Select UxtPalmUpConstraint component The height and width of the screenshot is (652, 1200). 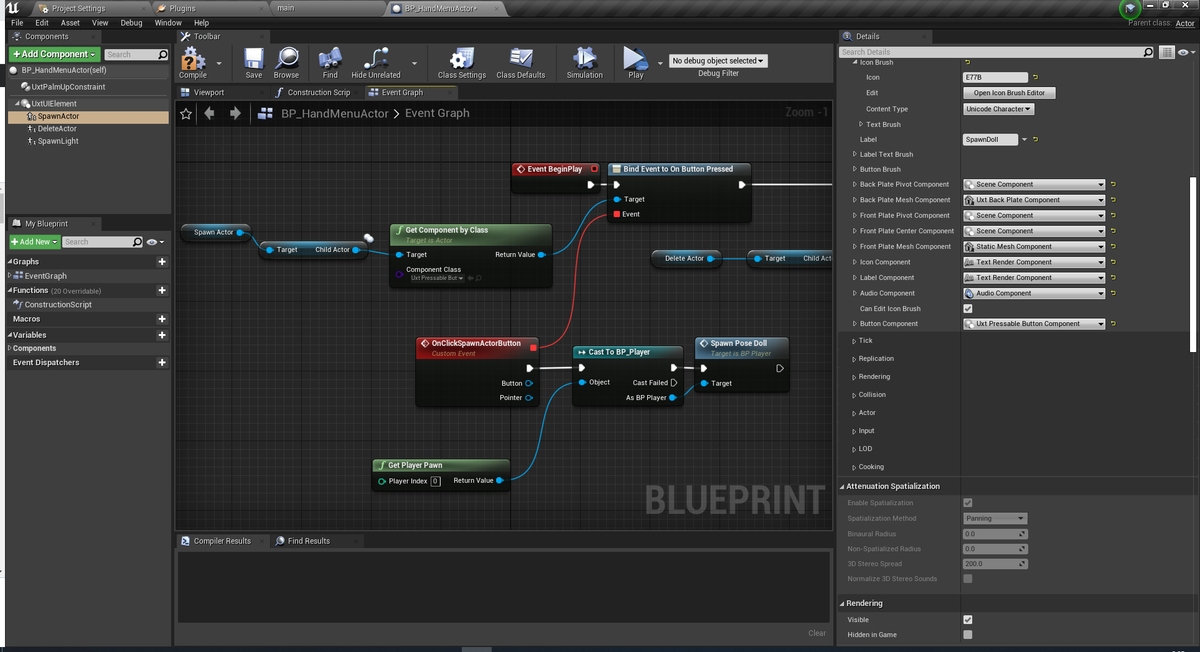coord(67,87)
